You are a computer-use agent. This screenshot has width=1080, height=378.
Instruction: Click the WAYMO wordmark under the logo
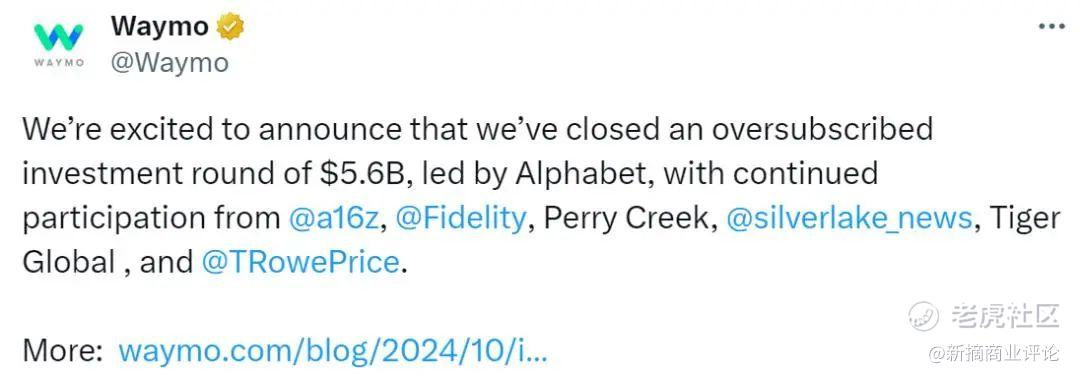pos(59,63)
